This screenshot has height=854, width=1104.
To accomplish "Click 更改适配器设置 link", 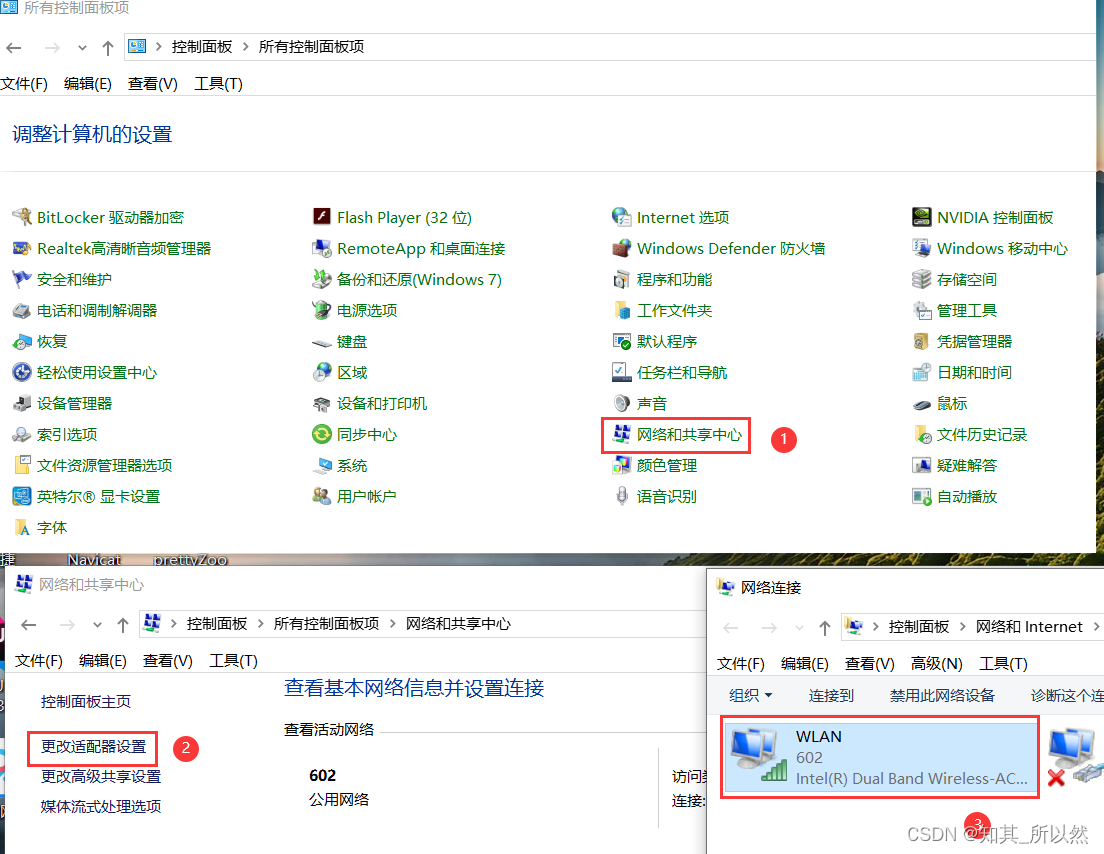I will 93,746.
